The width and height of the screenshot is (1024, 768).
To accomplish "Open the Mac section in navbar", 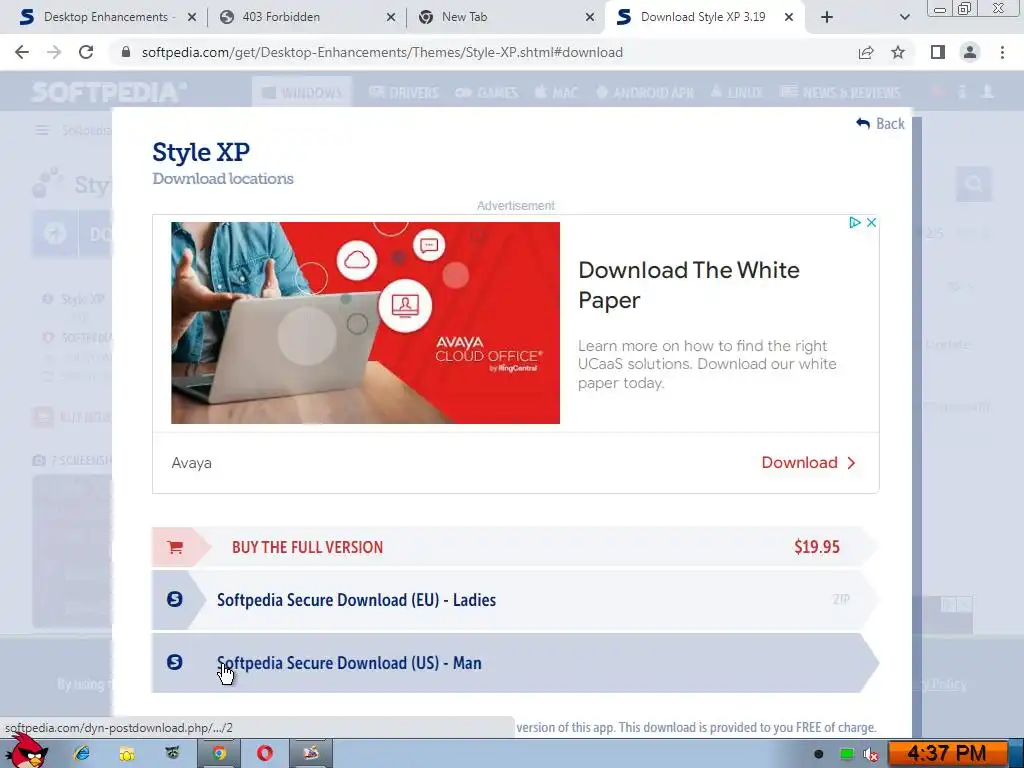I will pyautogui.click(x=556, y=92).
